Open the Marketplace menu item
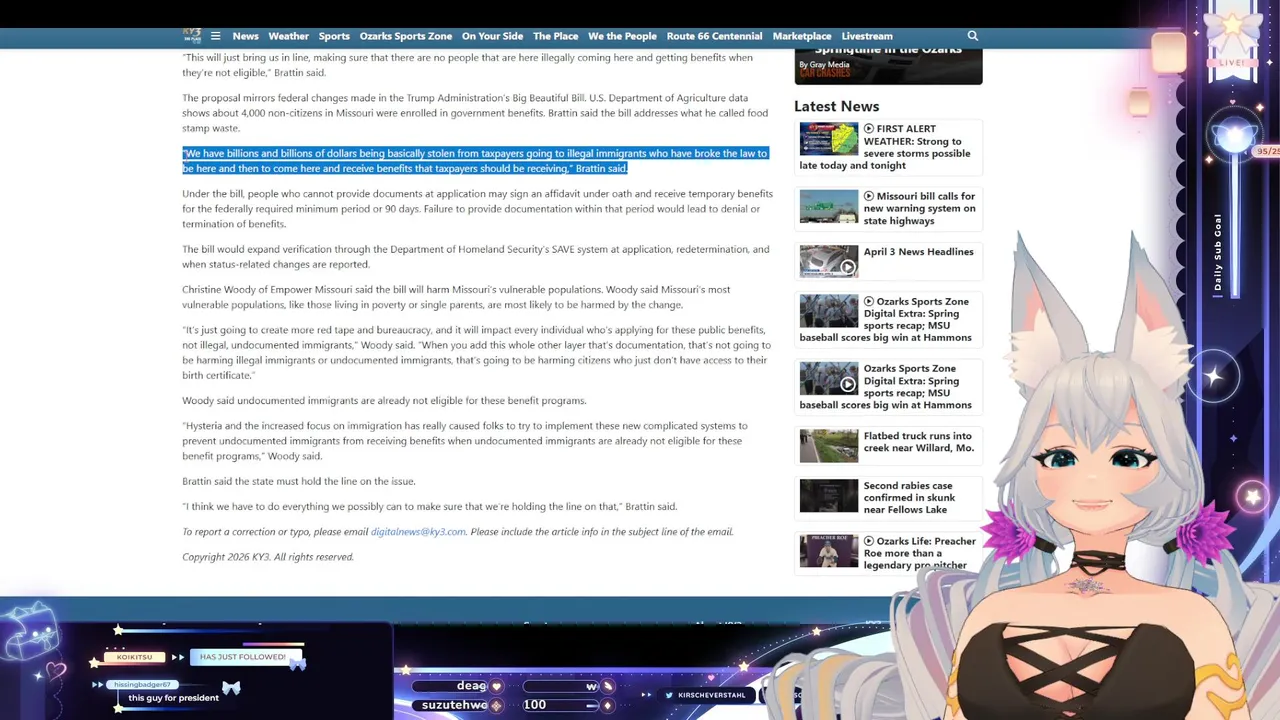The width and height of the screenshot is (1280, 720). pyautogui.click(x=802, y=36)
